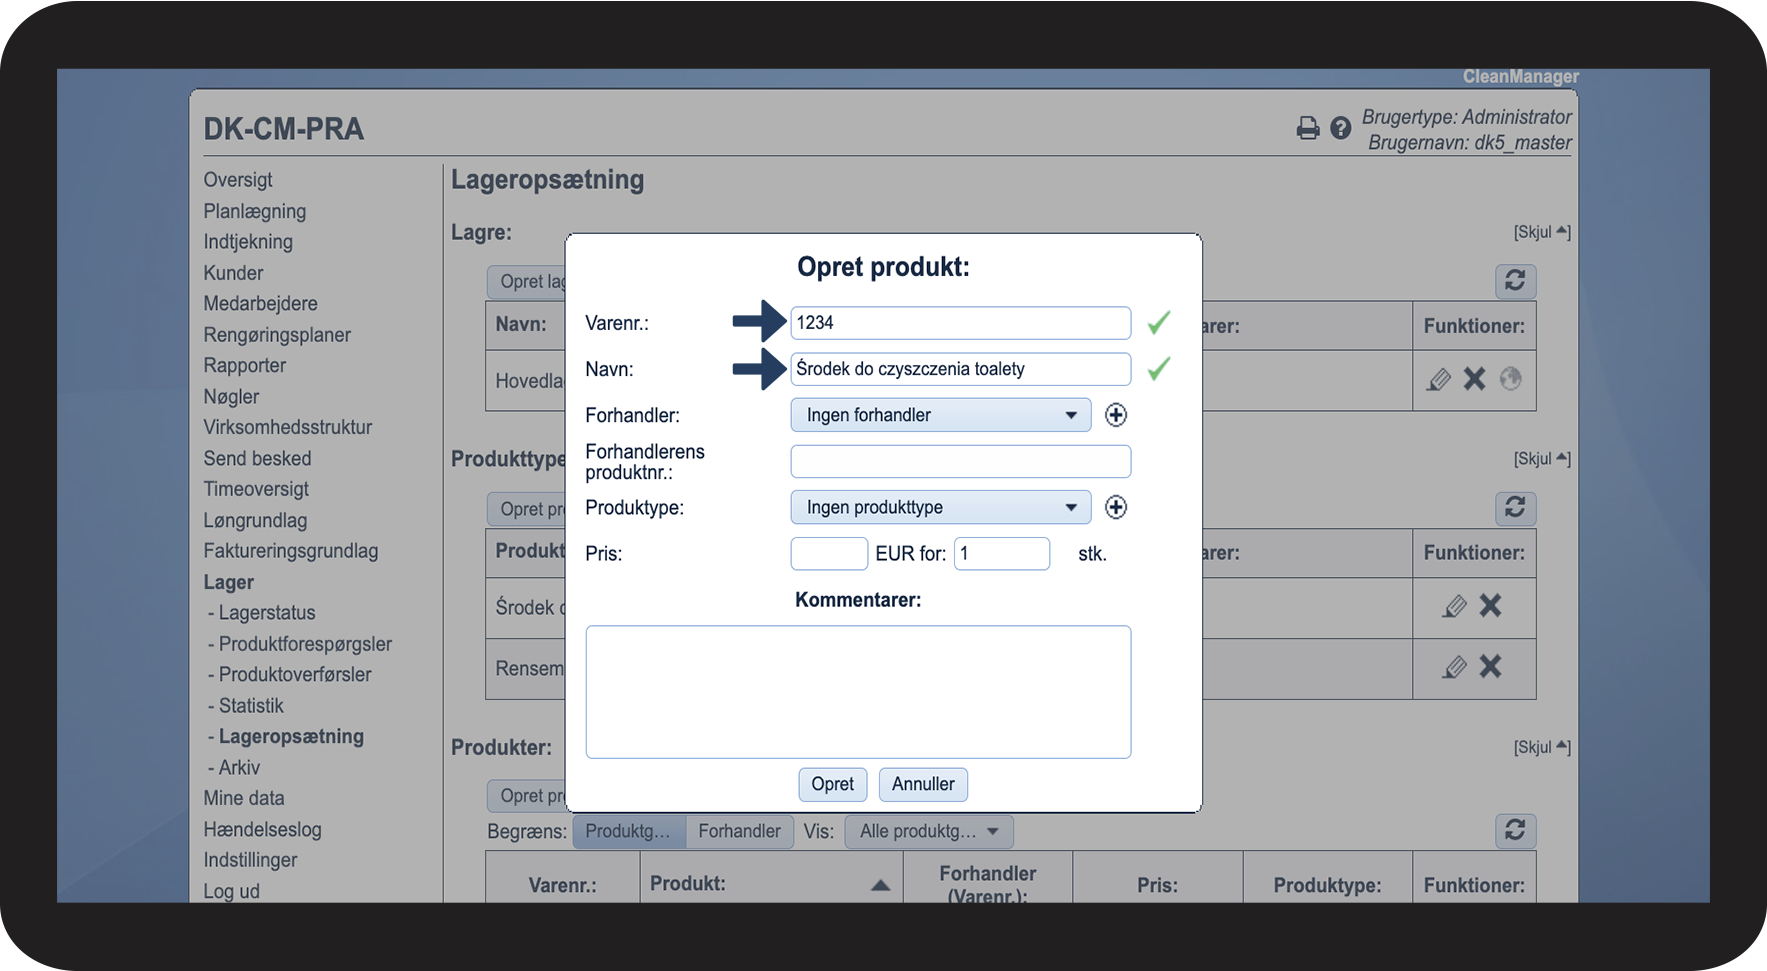Image resolution: width=1767 pixels, height=971 pixels.
Task: Open Planlægning in the sidebar
Action: pyautogui.click(x=255, y=211)
